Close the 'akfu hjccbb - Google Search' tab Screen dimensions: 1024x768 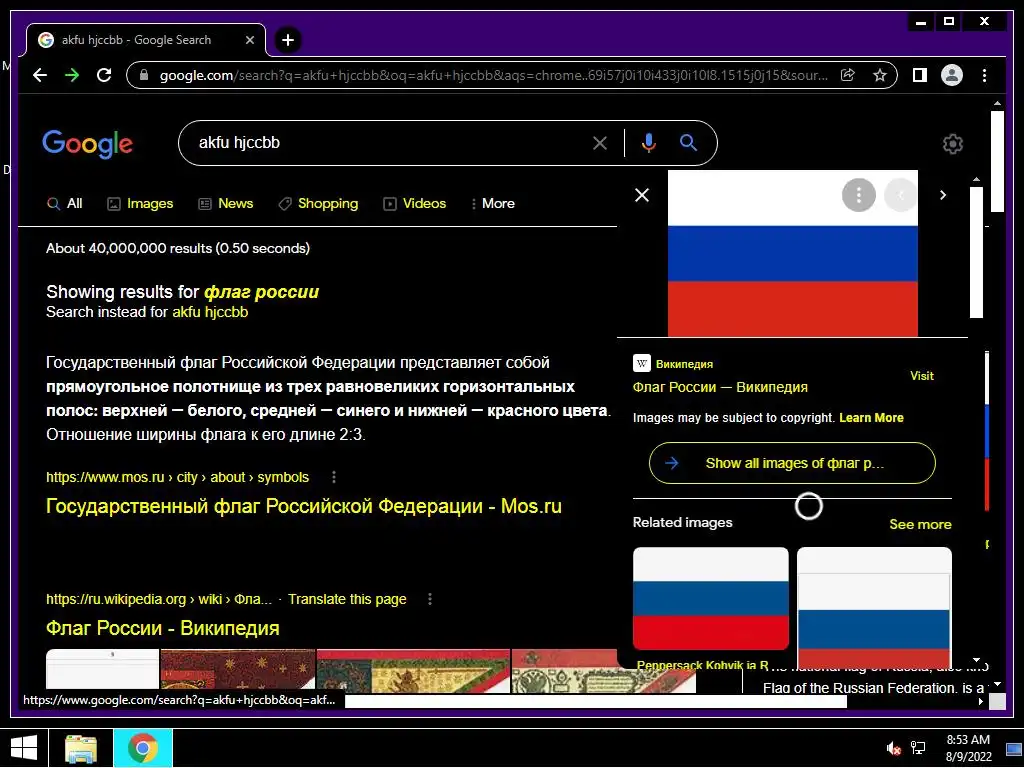[x=249, y=40]
